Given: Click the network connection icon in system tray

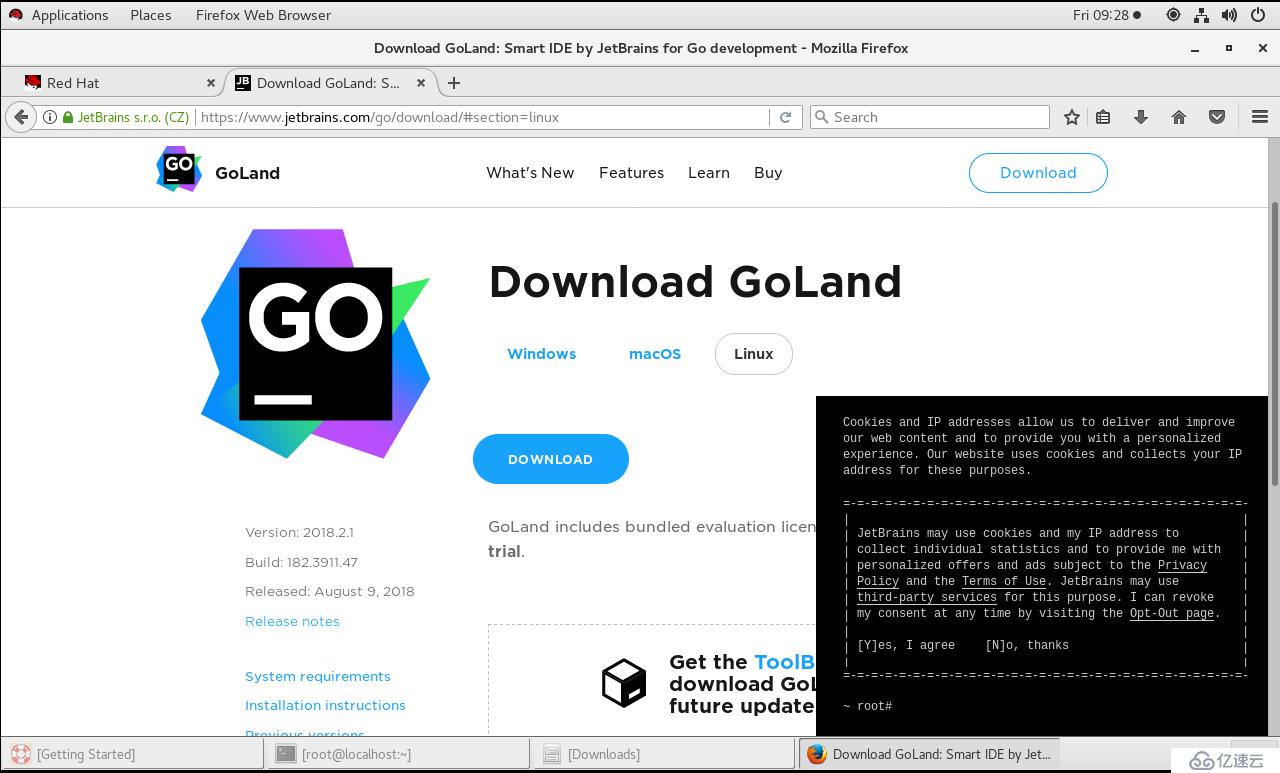Looking at the screenshot, I should pyautogui.click(x=1202, y=15).
